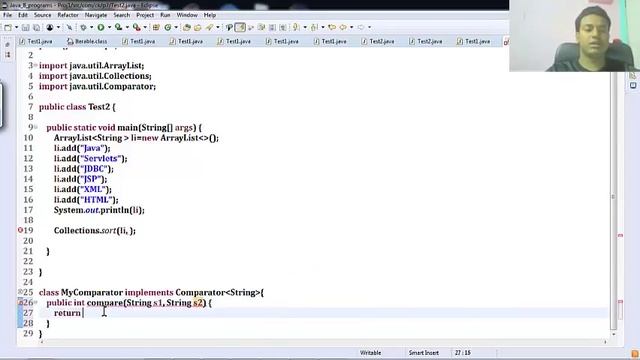
Task: Go to previous annotation icon
Action: tap(314, 27)
